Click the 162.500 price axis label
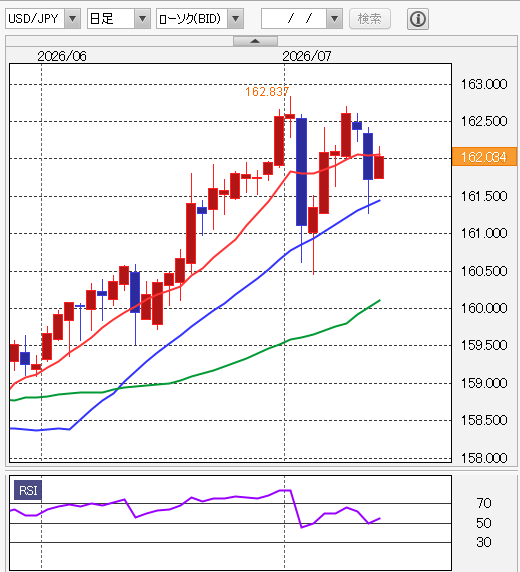Image resolution: width=520 pixels, height=572 pixels. pyautogui.click(x=484, y=121)
